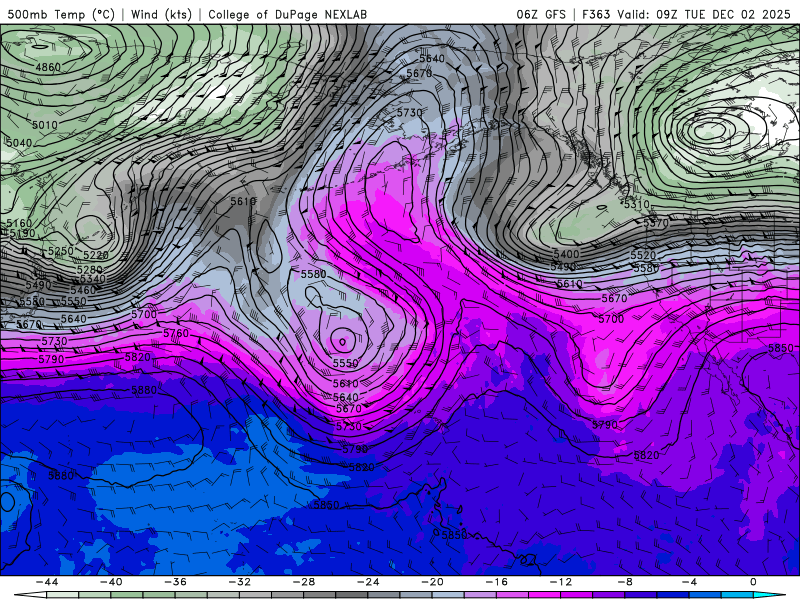Click the -4 legend value
The image size is (800, 600).
point(689,582)
